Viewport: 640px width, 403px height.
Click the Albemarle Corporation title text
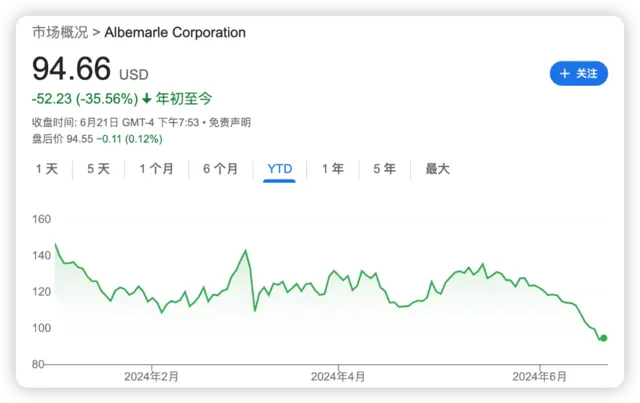coord(175,32)
